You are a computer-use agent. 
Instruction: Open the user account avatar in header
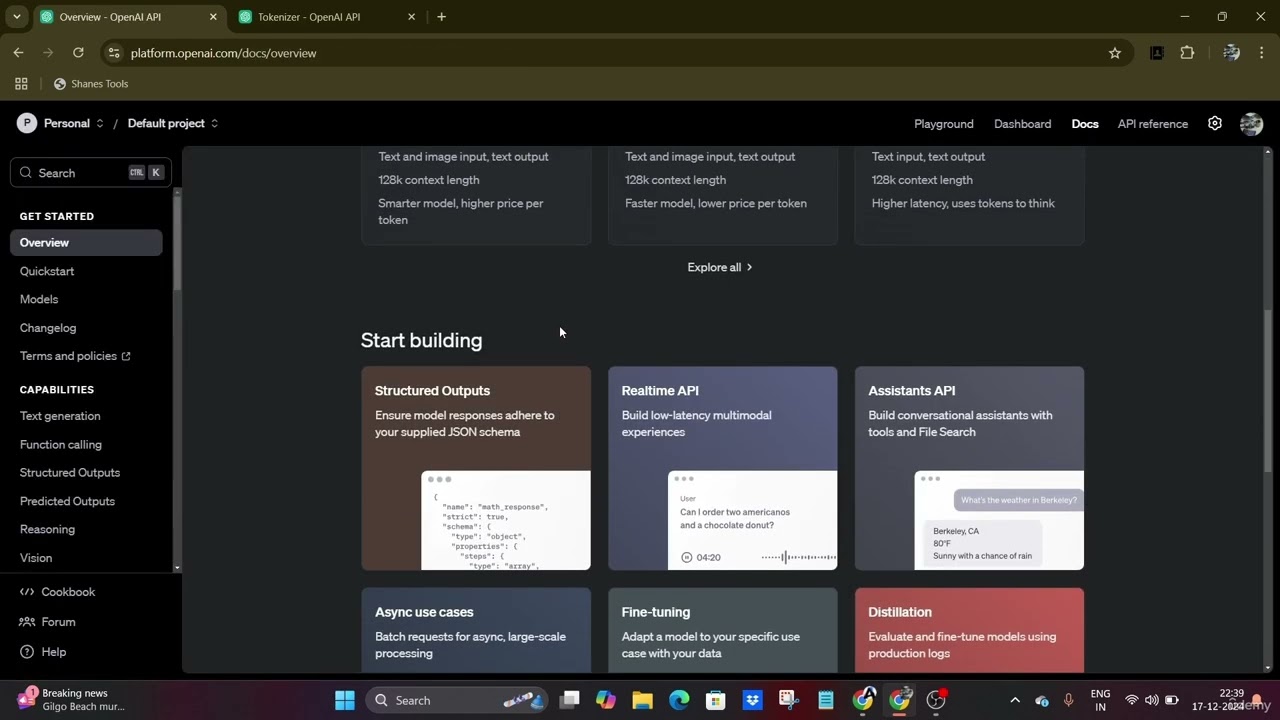coord(1251,124)
